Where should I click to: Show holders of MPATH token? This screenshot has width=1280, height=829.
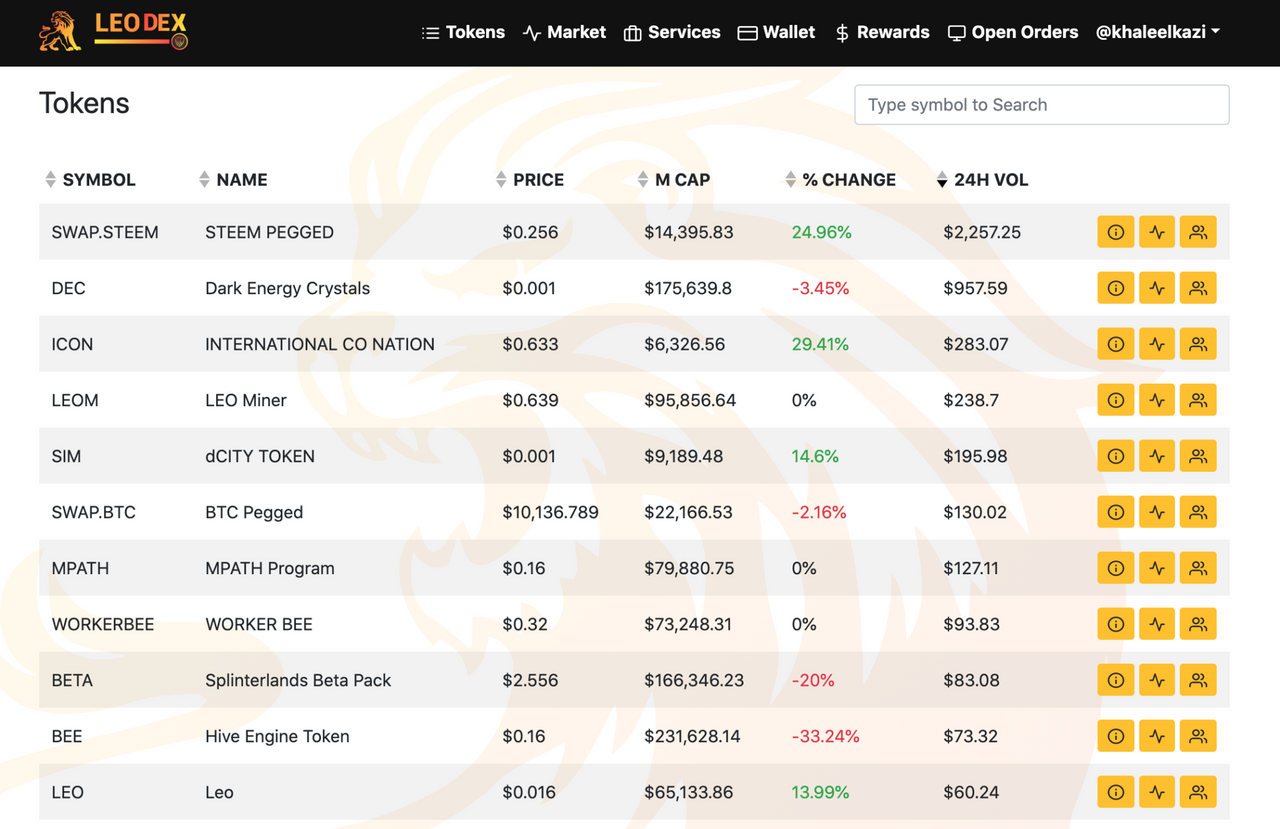coord(1198,568)
